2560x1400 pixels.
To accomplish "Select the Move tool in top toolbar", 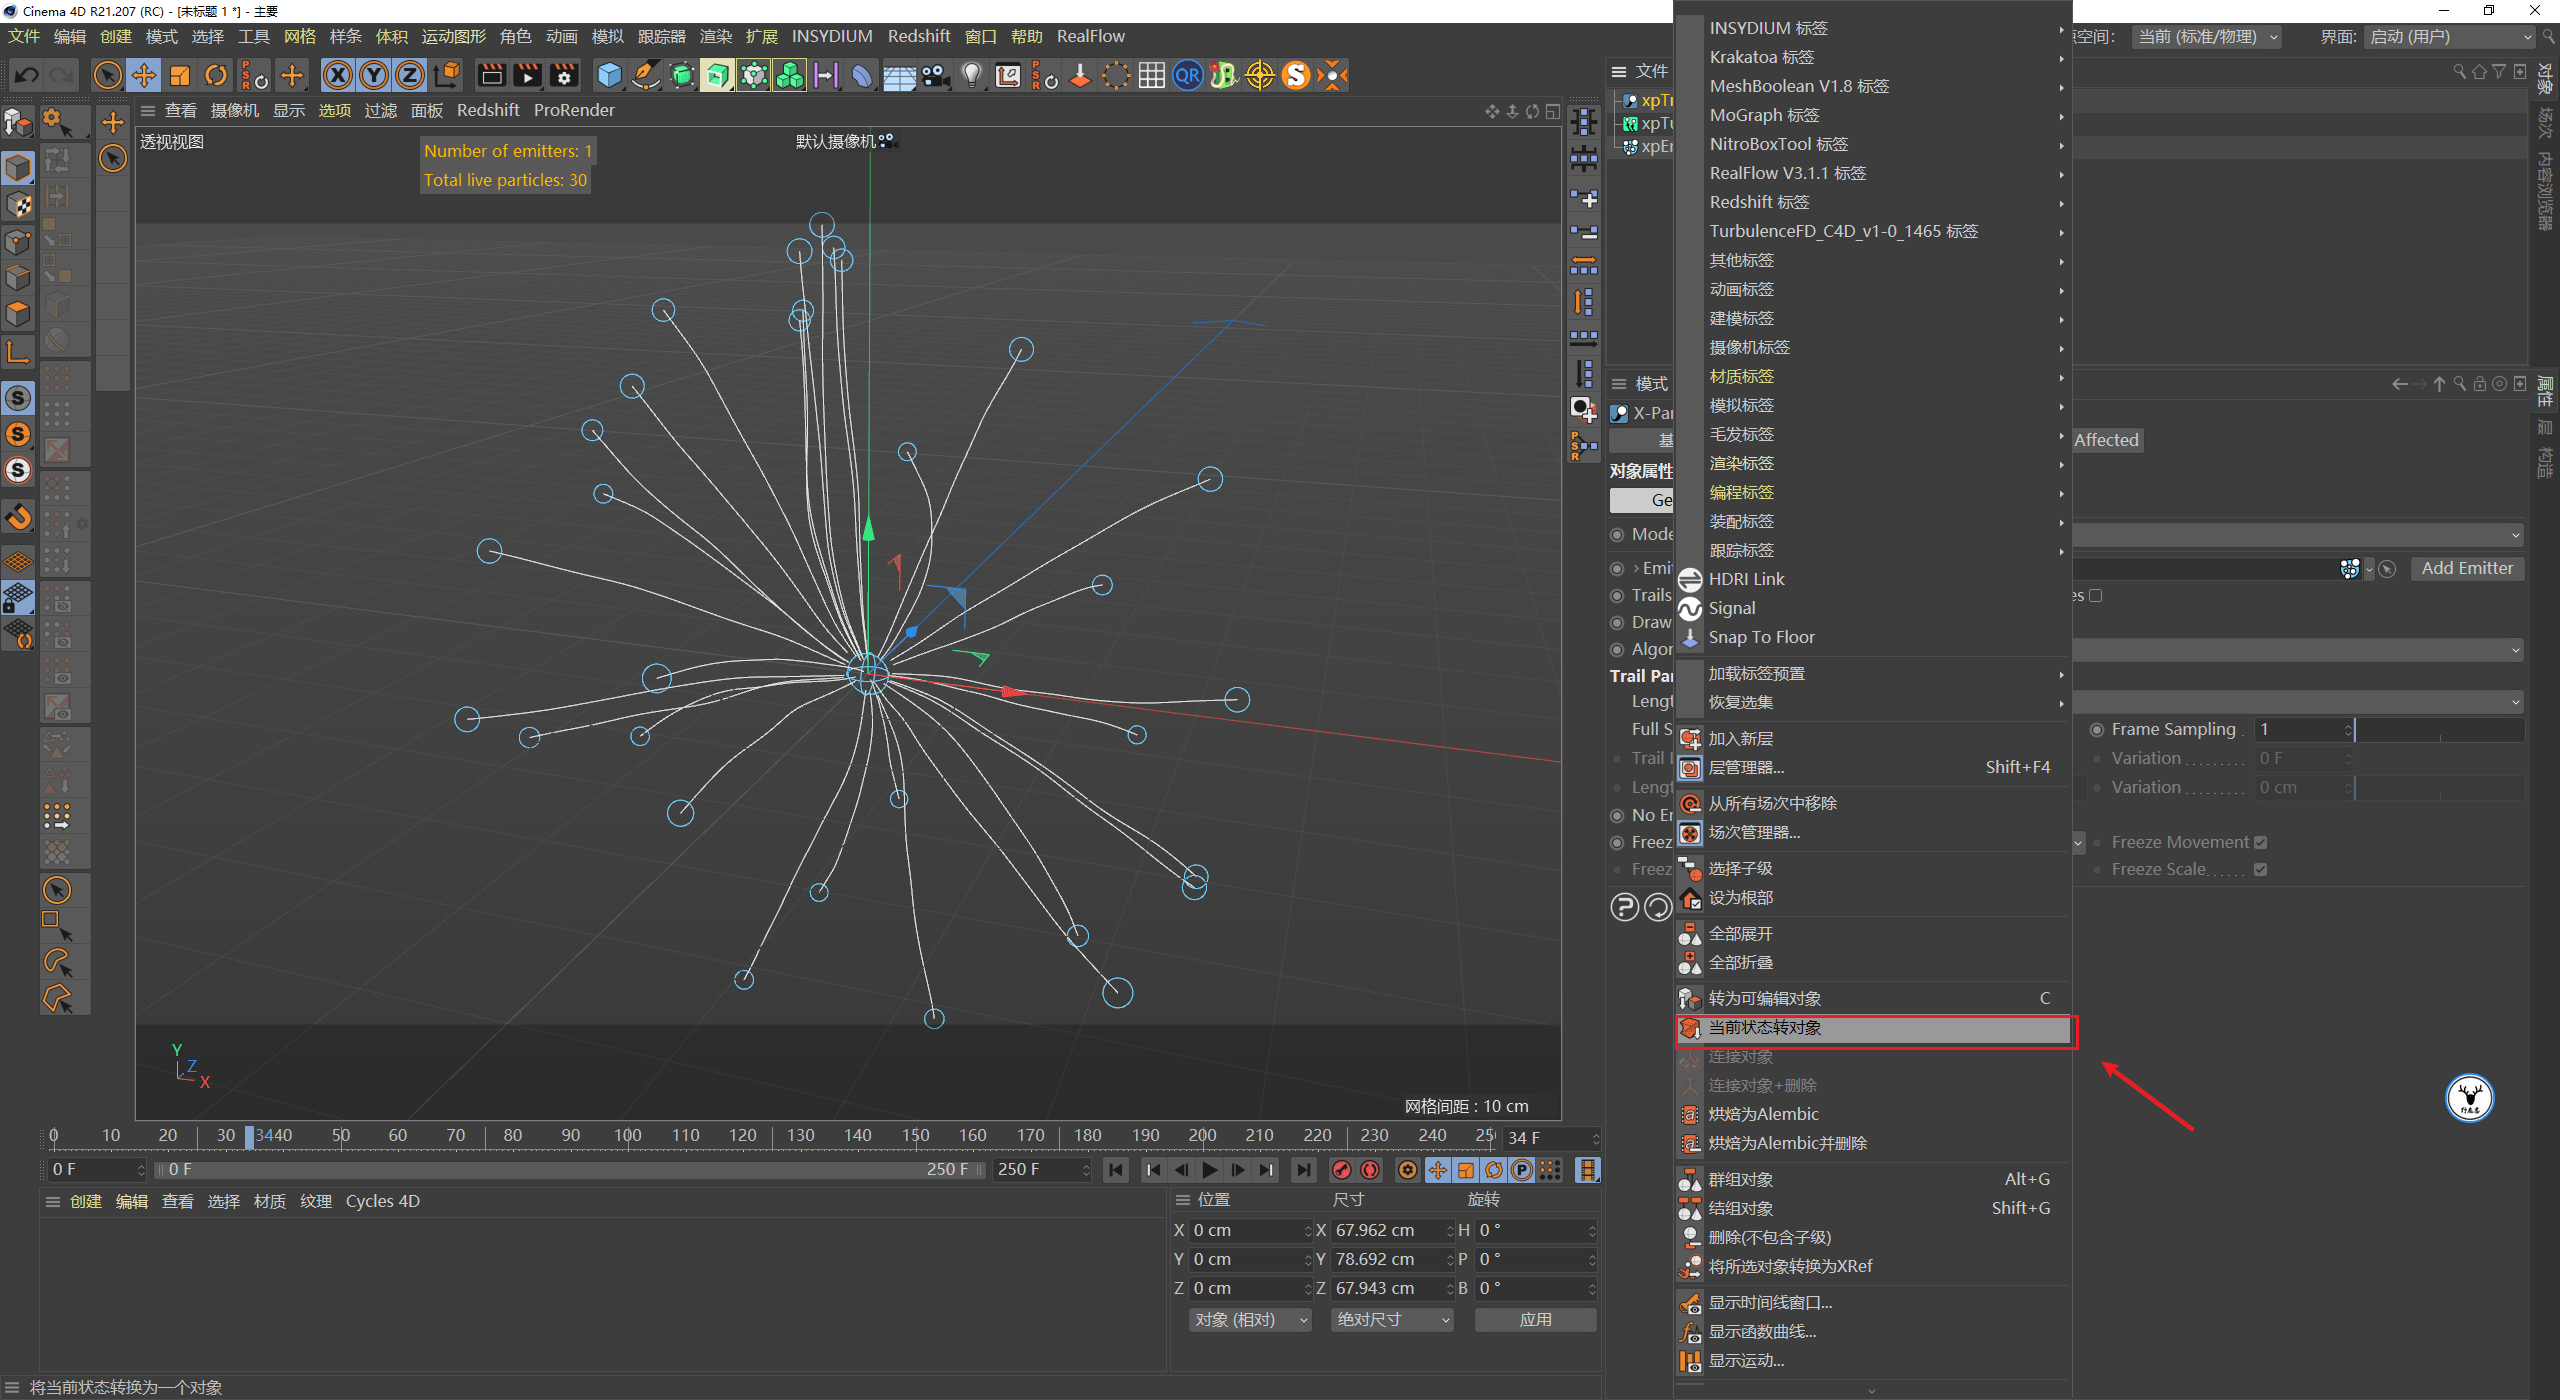I will pos(144,75).
